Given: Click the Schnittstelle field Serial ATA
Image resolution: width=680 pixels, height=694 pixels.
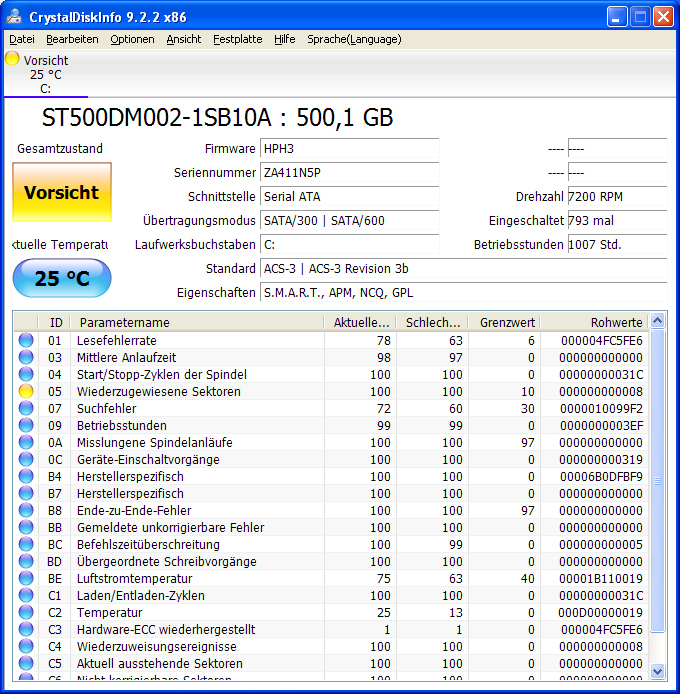Looking at the screenshot, I should (x=349, y=197).
